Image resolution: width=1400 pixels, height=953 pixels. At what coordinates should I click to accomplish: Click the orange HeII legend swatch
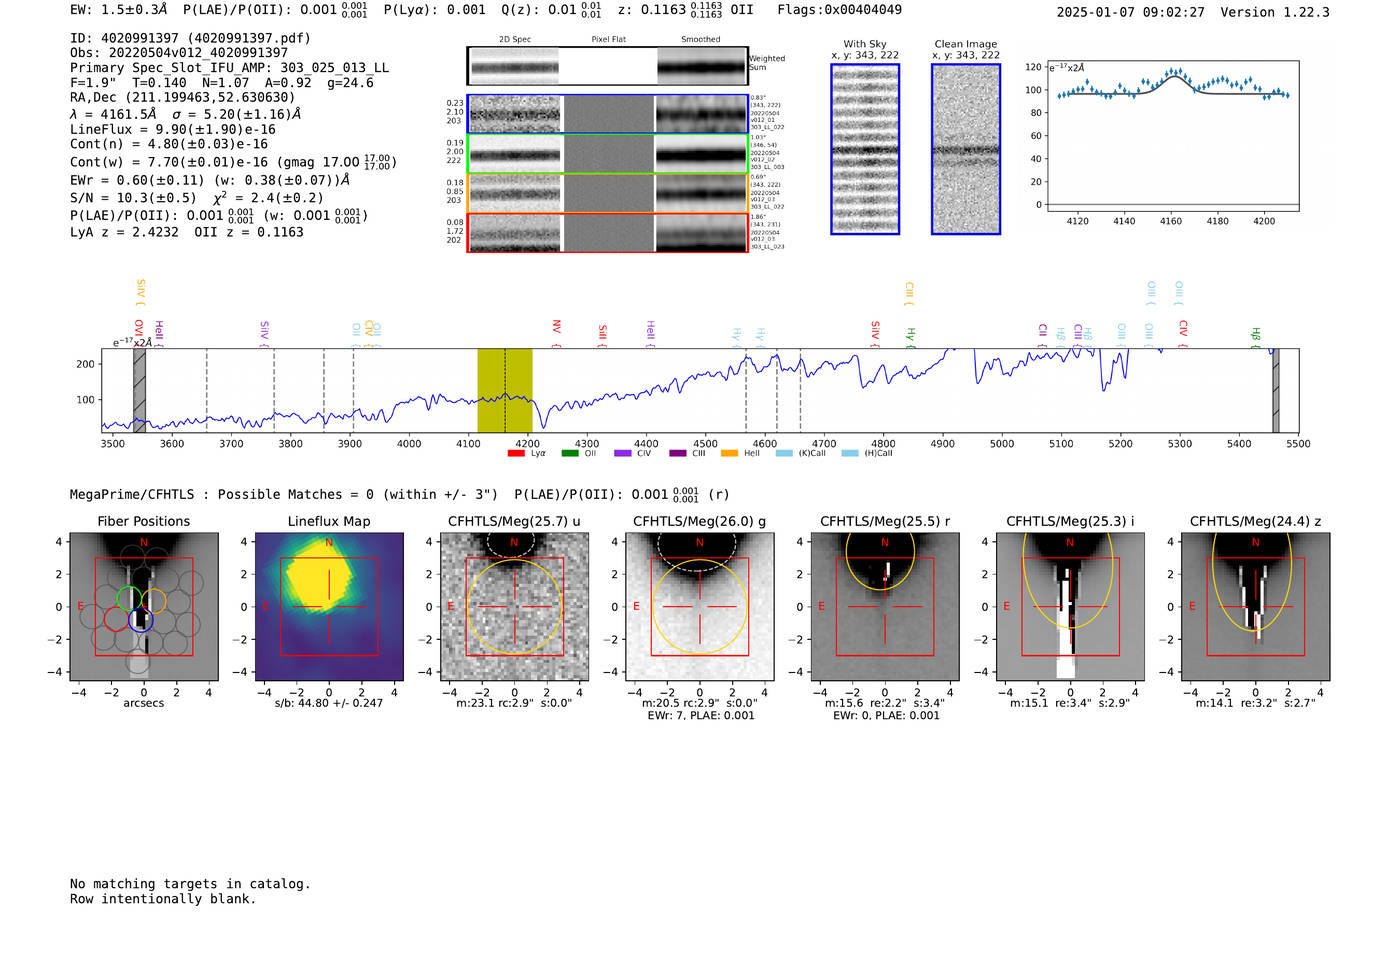[x=730, y=454]
